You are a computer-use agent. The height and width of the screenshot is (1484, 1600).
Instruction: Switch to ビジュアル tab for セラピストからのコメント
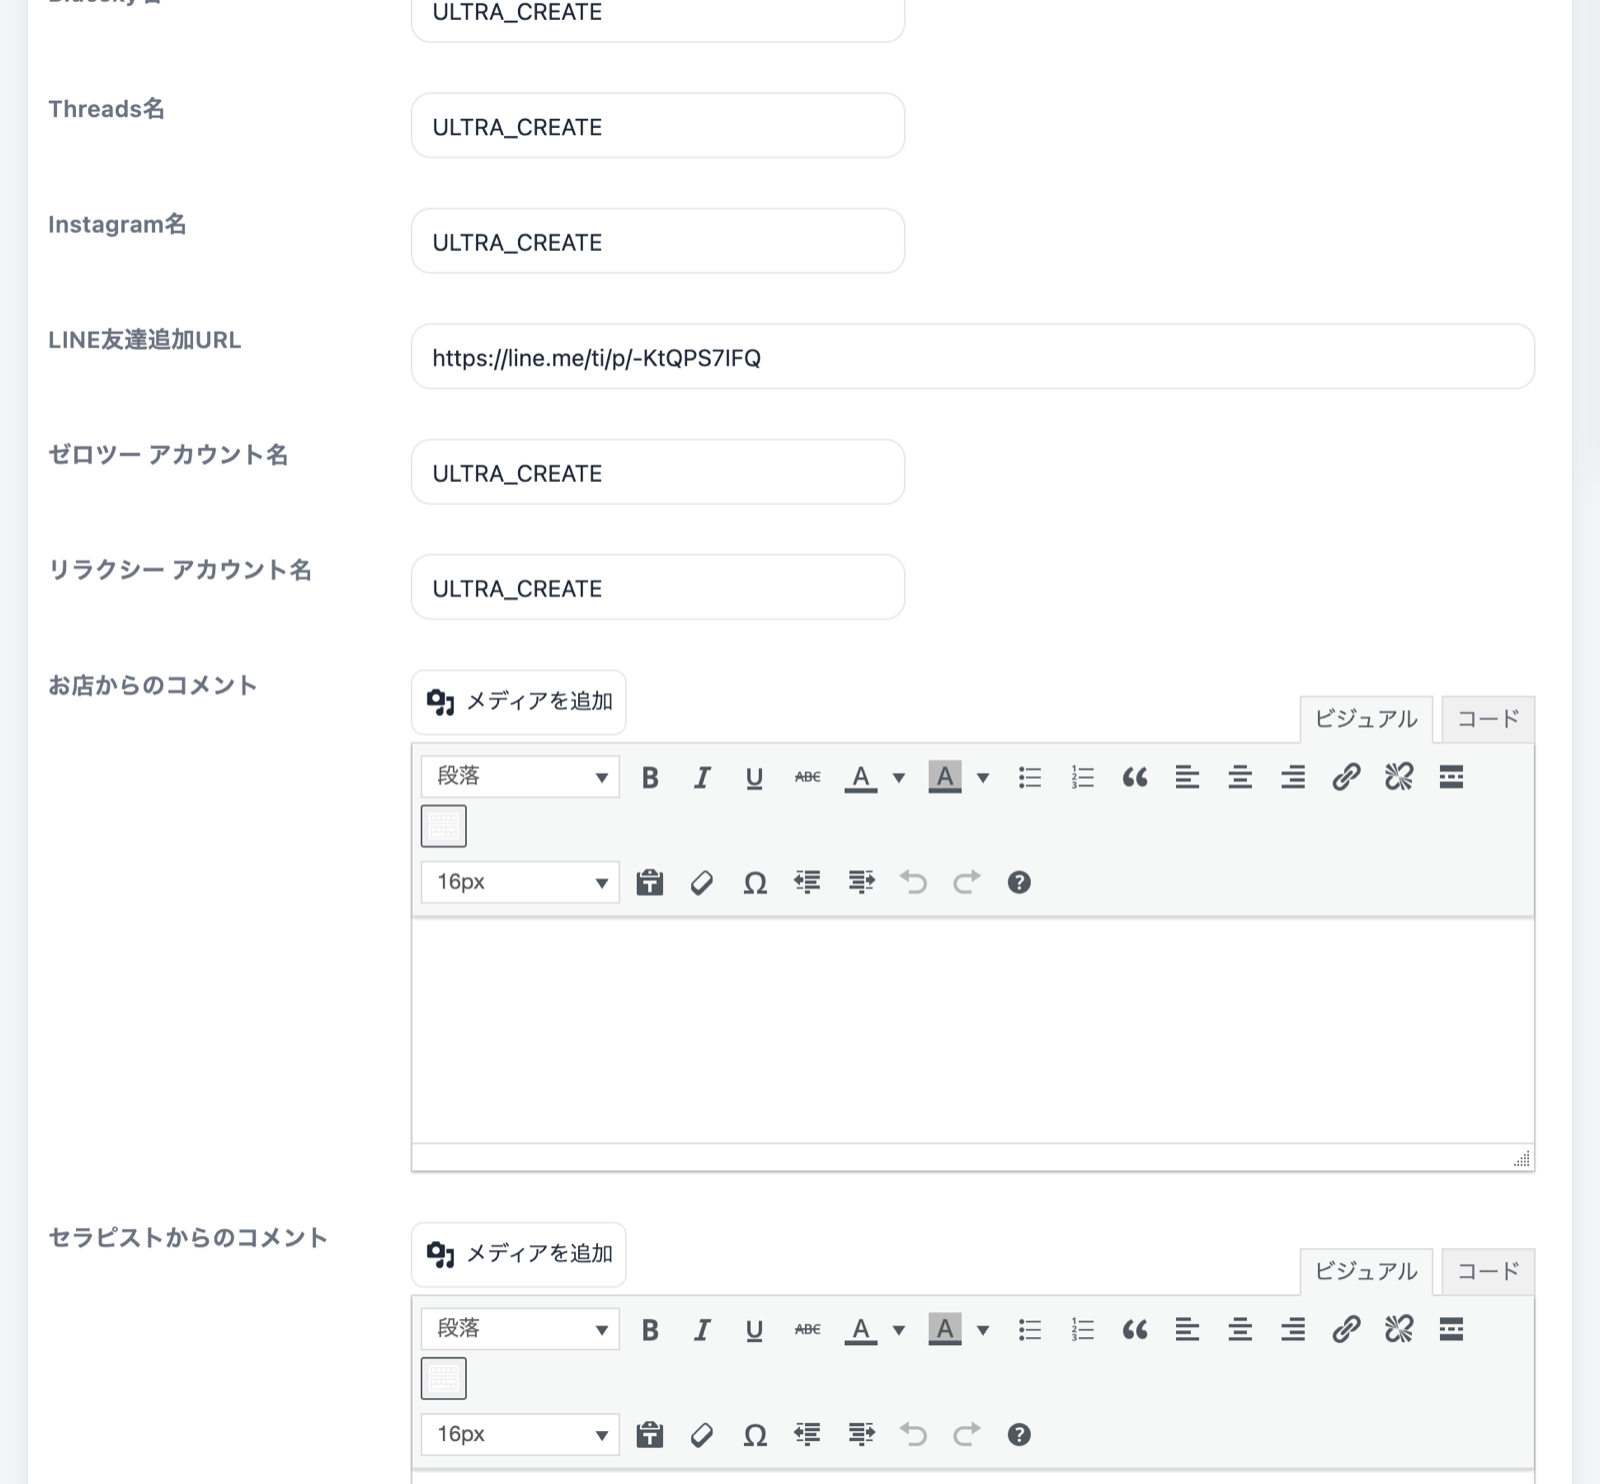(1366, 1271)
